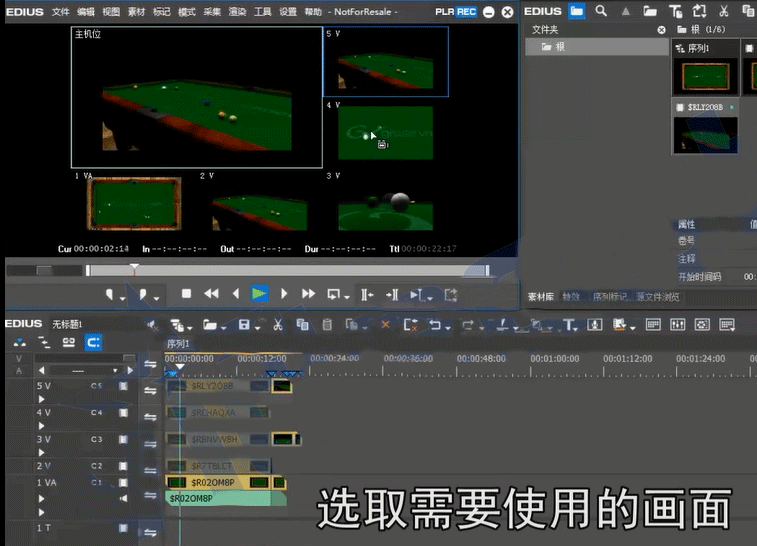Click the Voice Over microphone icon
Viewport: 757px width, 546px height.
[594, 324]
